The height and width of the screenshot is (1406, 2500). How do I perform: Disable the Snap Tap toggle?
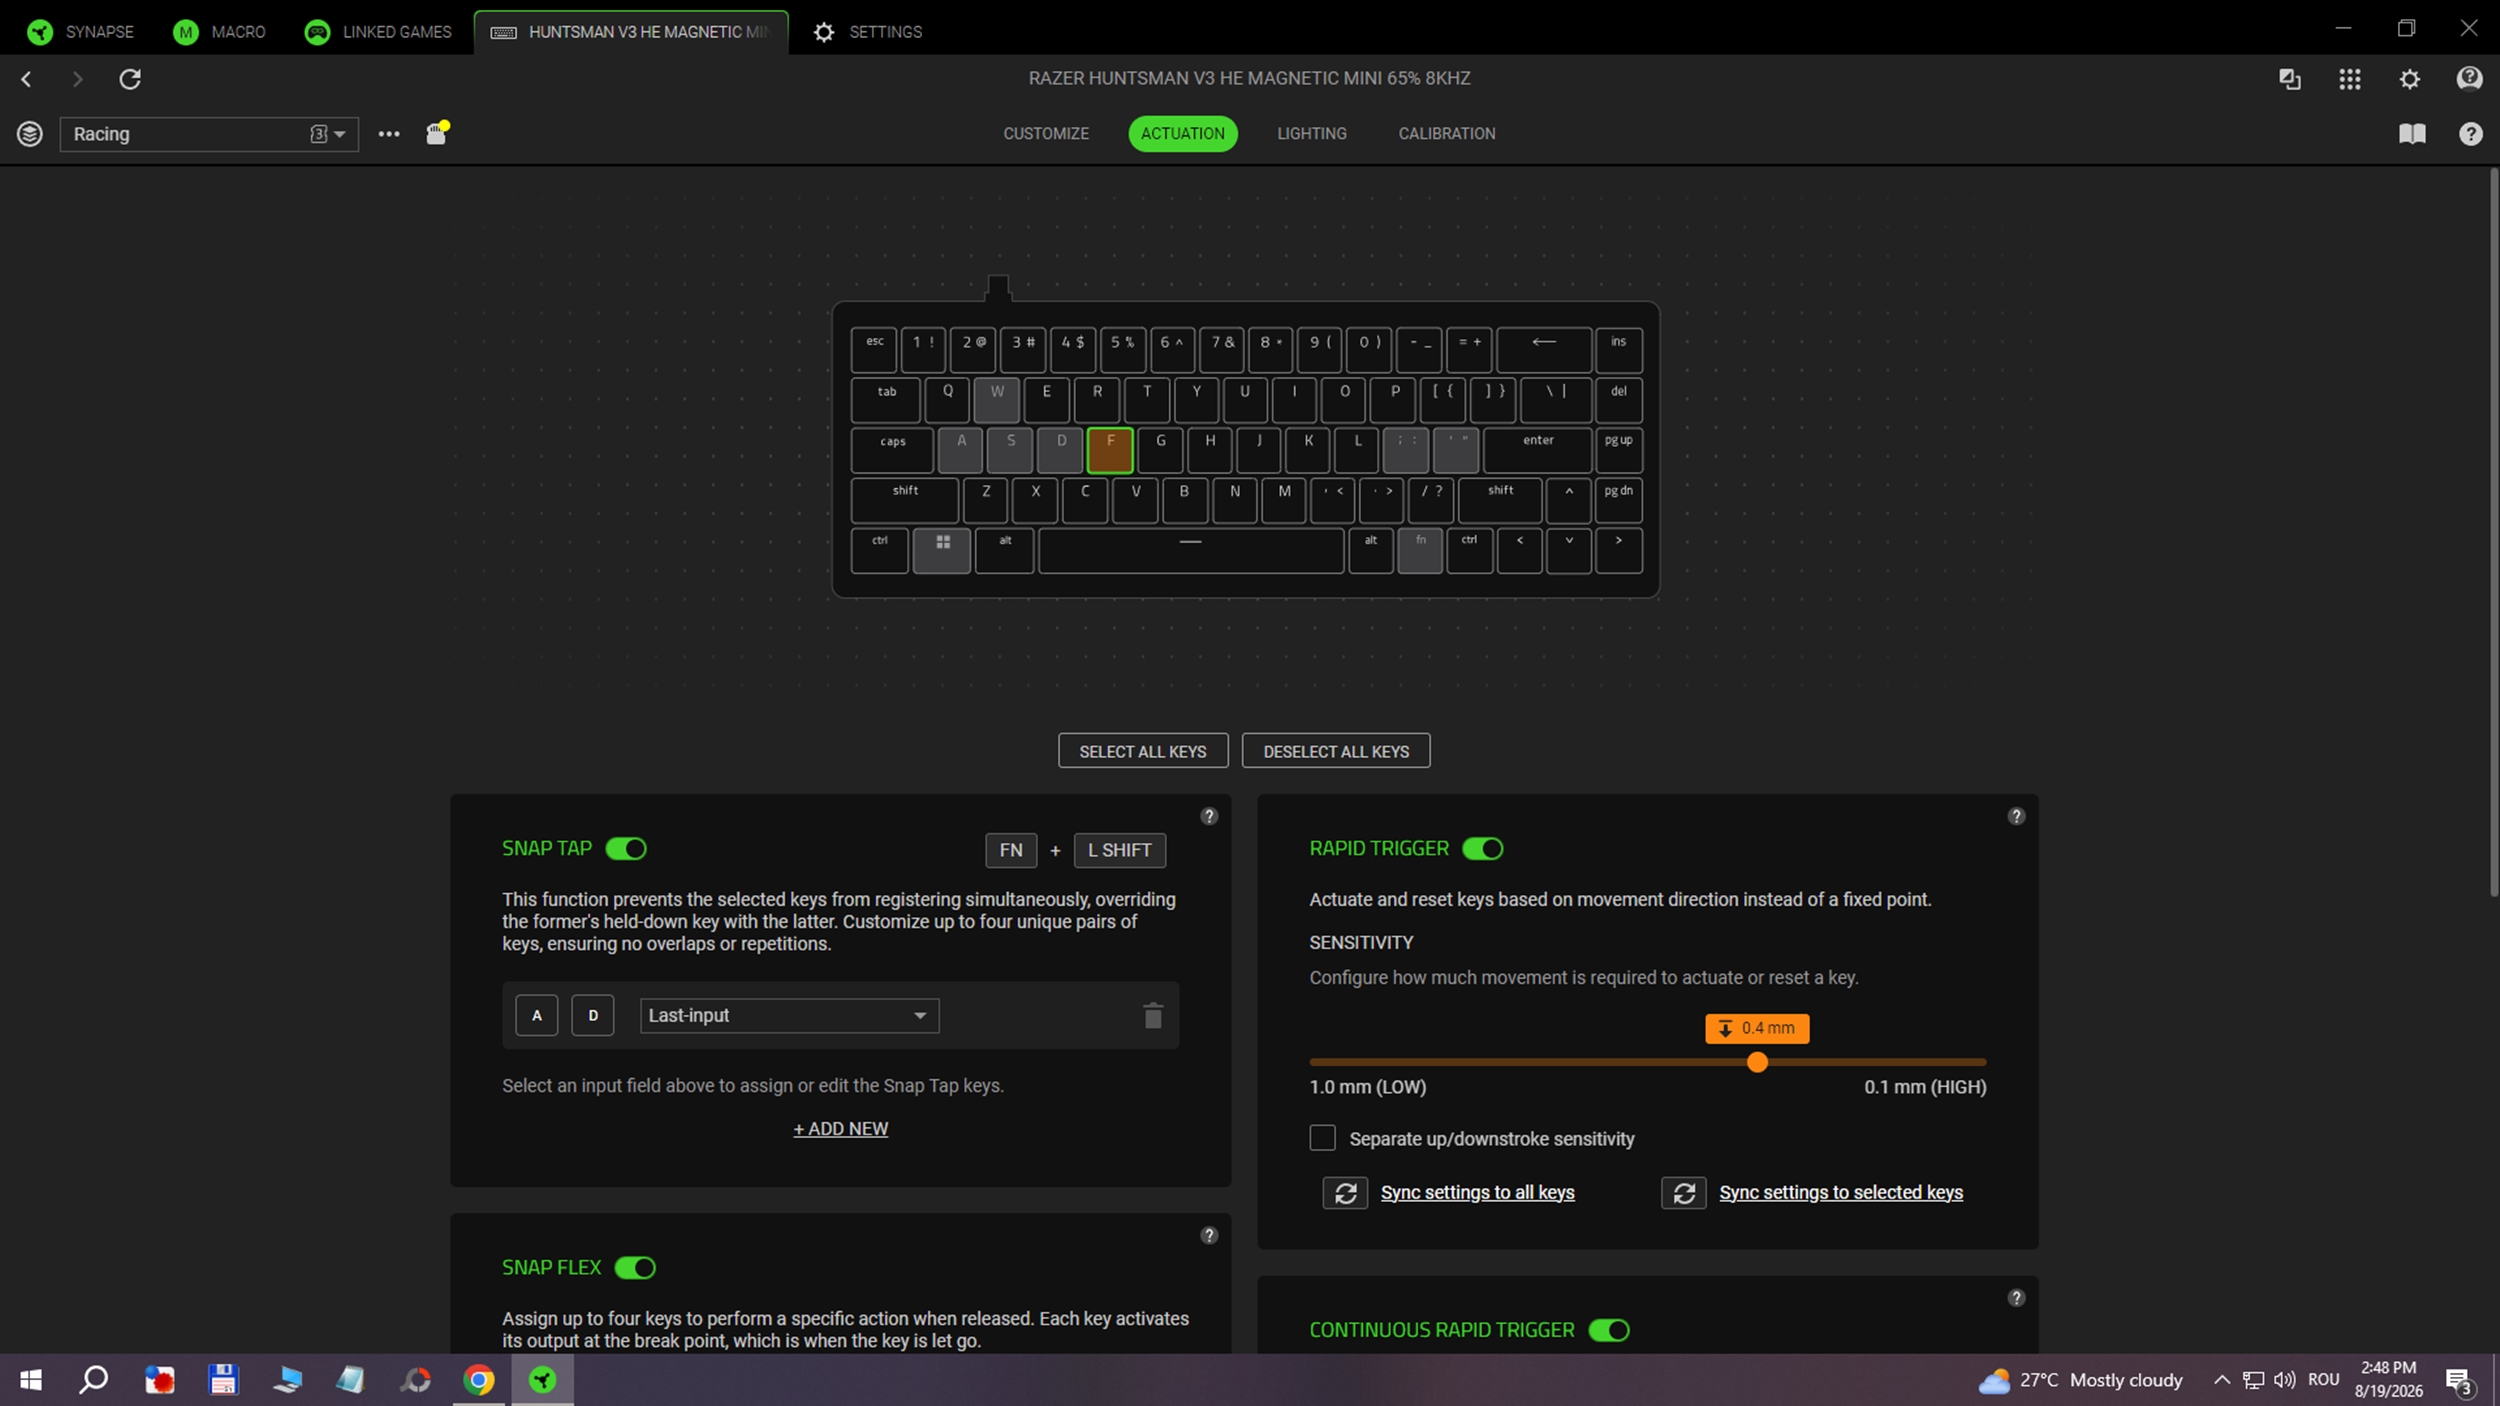pyautogui.click(x=626, y=848)
